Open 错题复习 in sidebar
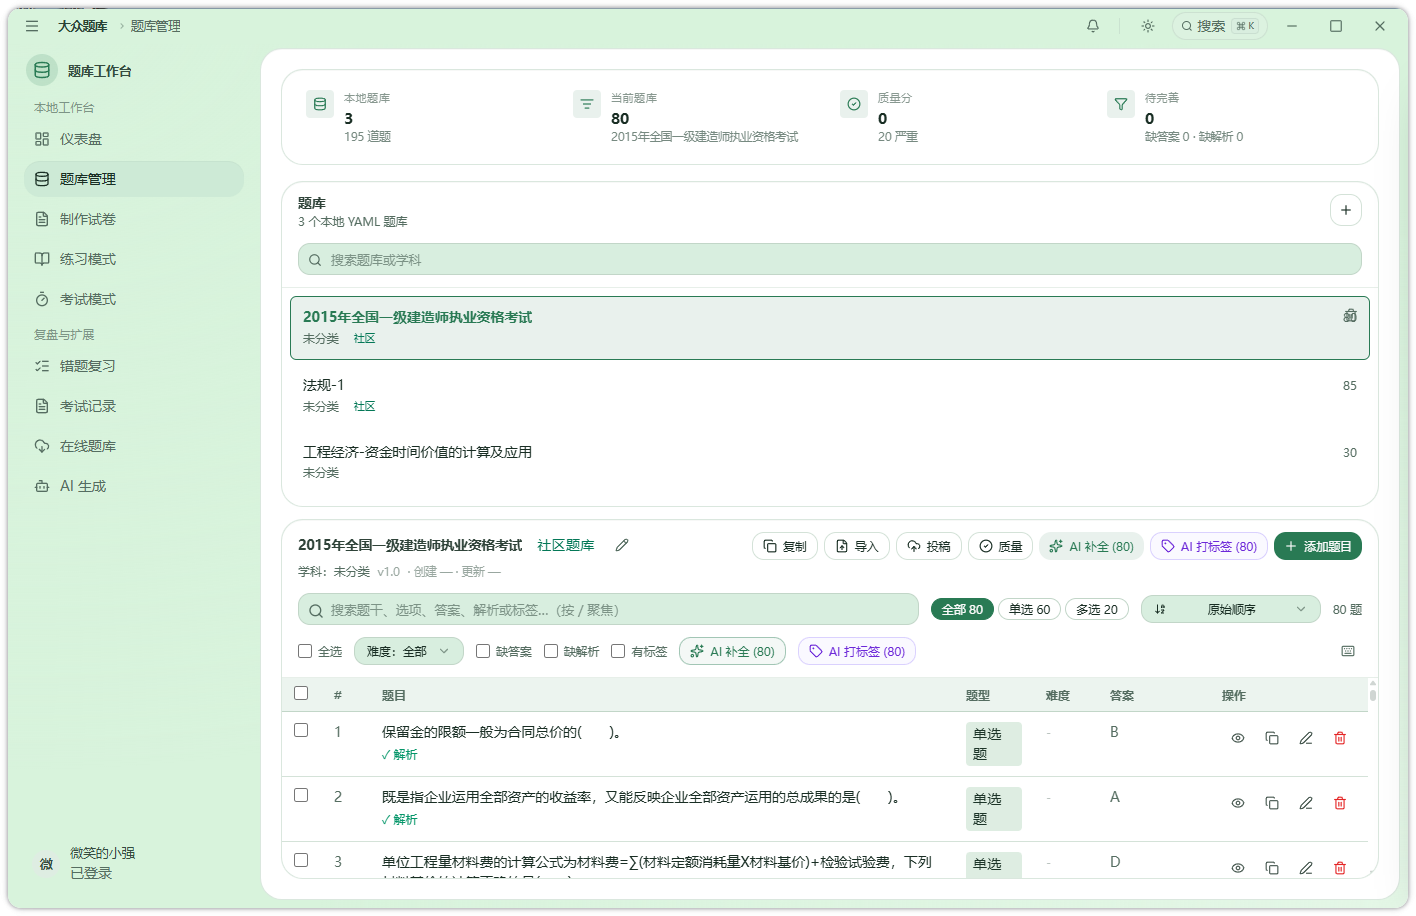Viewport: 1416px width, 916px height. click(x=134, y=366)
